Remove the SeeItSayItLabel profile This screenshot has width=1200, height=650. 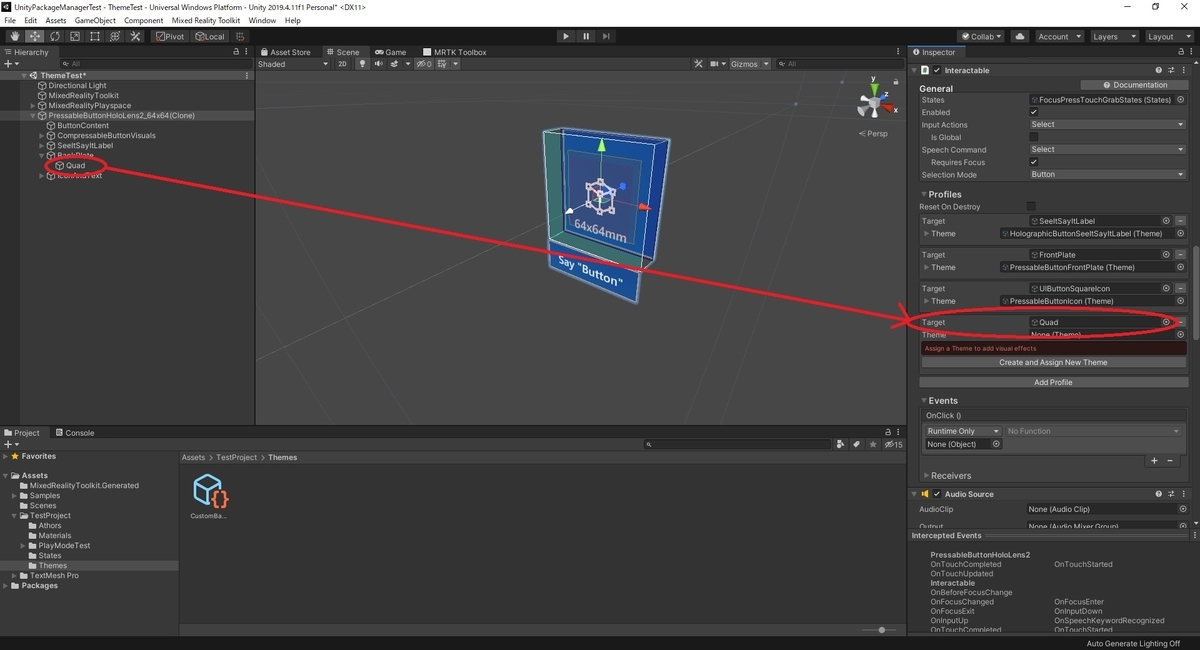[1180, 221]
